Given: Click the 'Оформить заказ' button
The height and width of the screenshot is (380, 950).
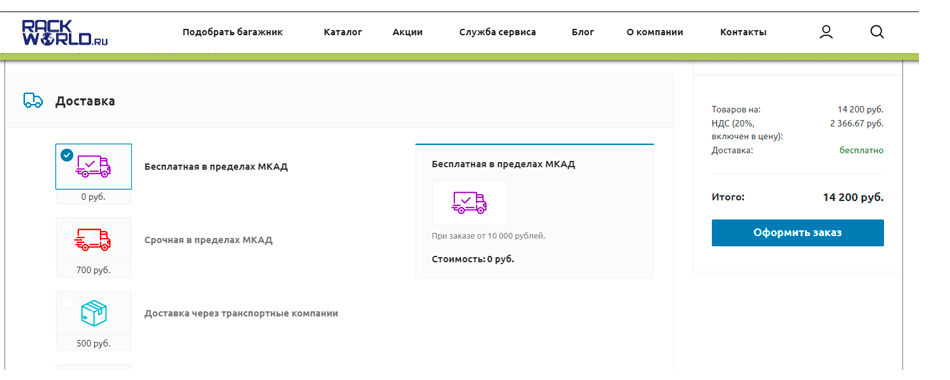Looking at the screenshot, I should [797, 233].
